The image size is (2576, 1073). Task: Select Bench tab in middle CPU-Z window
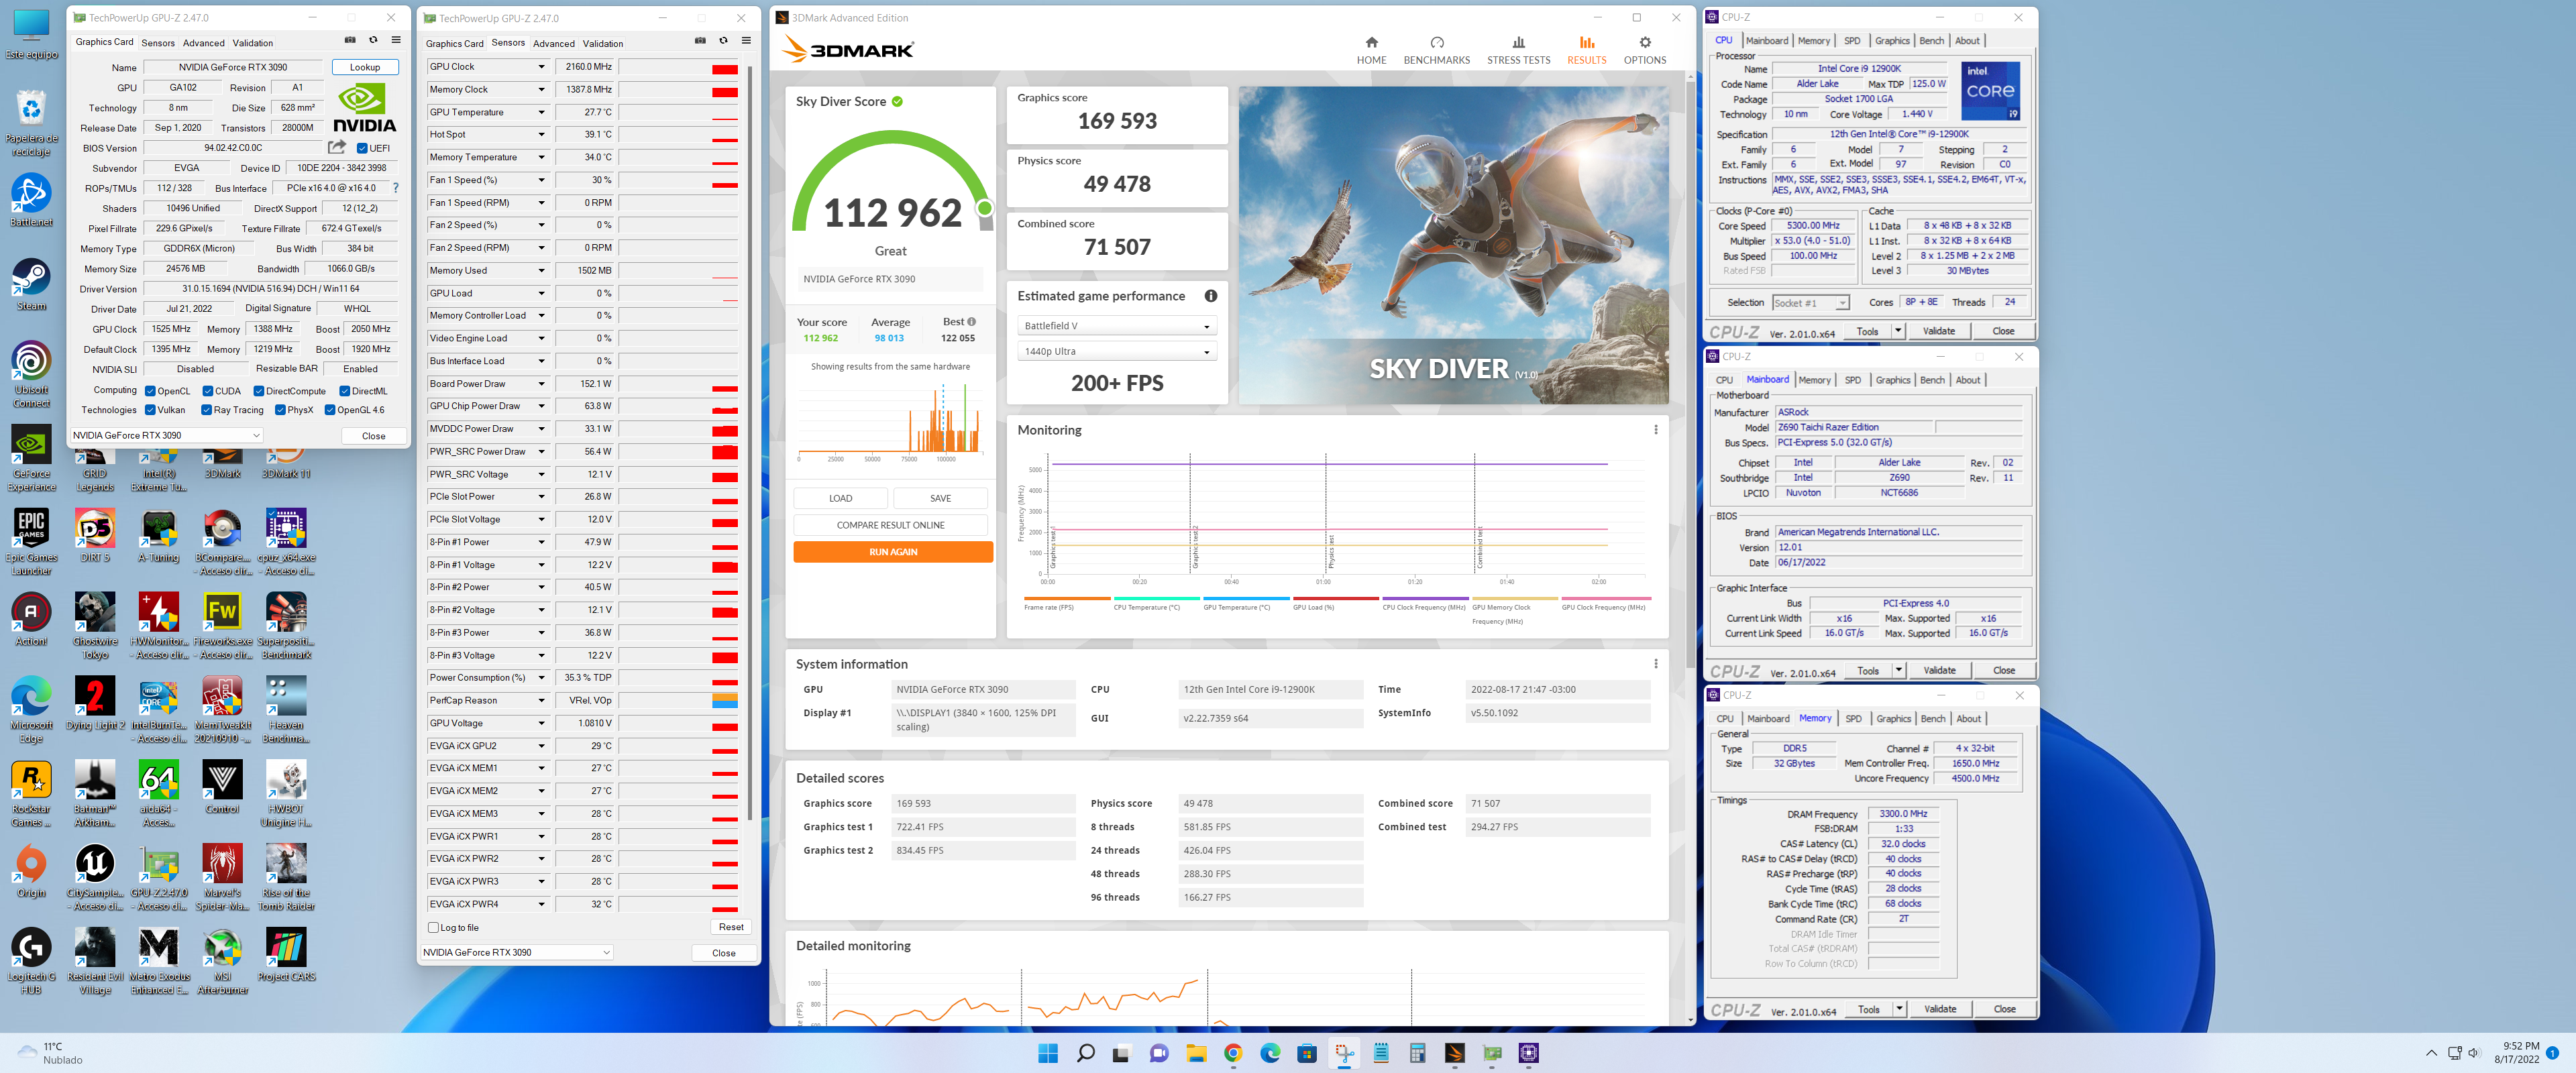(1932, 380)
